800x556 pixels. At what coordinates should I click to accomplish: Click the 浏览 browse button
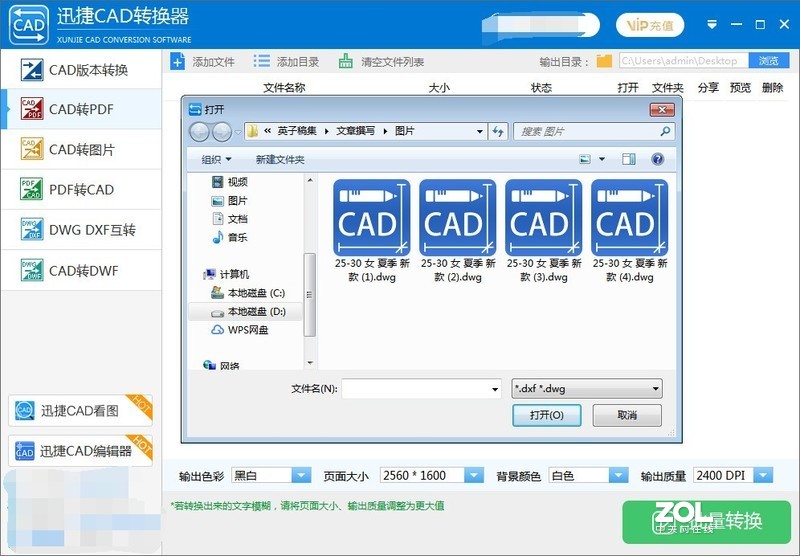(768, 61)
